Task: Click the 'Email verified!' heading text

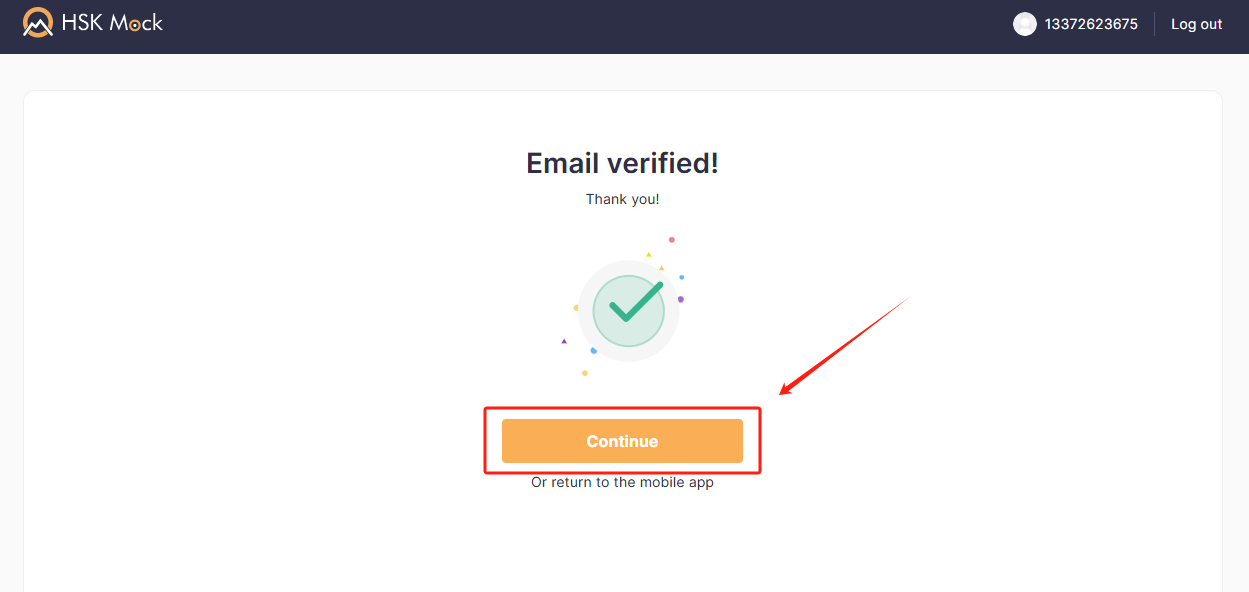Action: (x=622, y=162)
